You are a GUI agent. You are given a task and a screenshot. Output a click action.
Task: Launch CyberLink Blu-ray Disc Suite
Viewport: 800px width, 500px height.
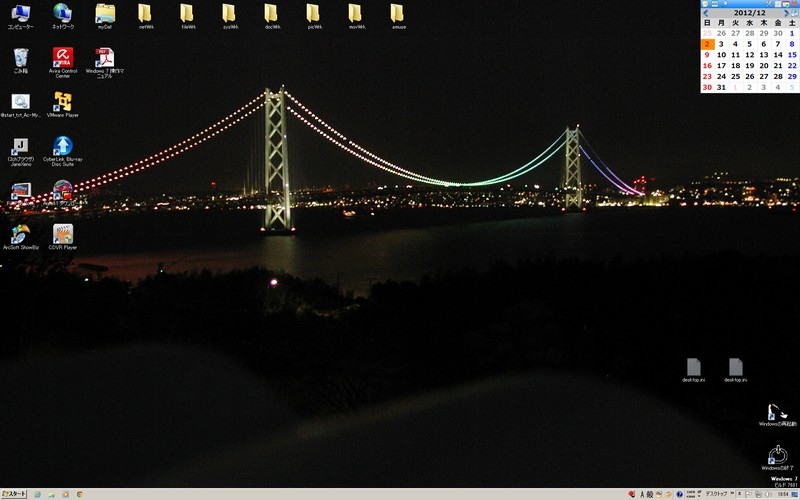coord(62,146)
